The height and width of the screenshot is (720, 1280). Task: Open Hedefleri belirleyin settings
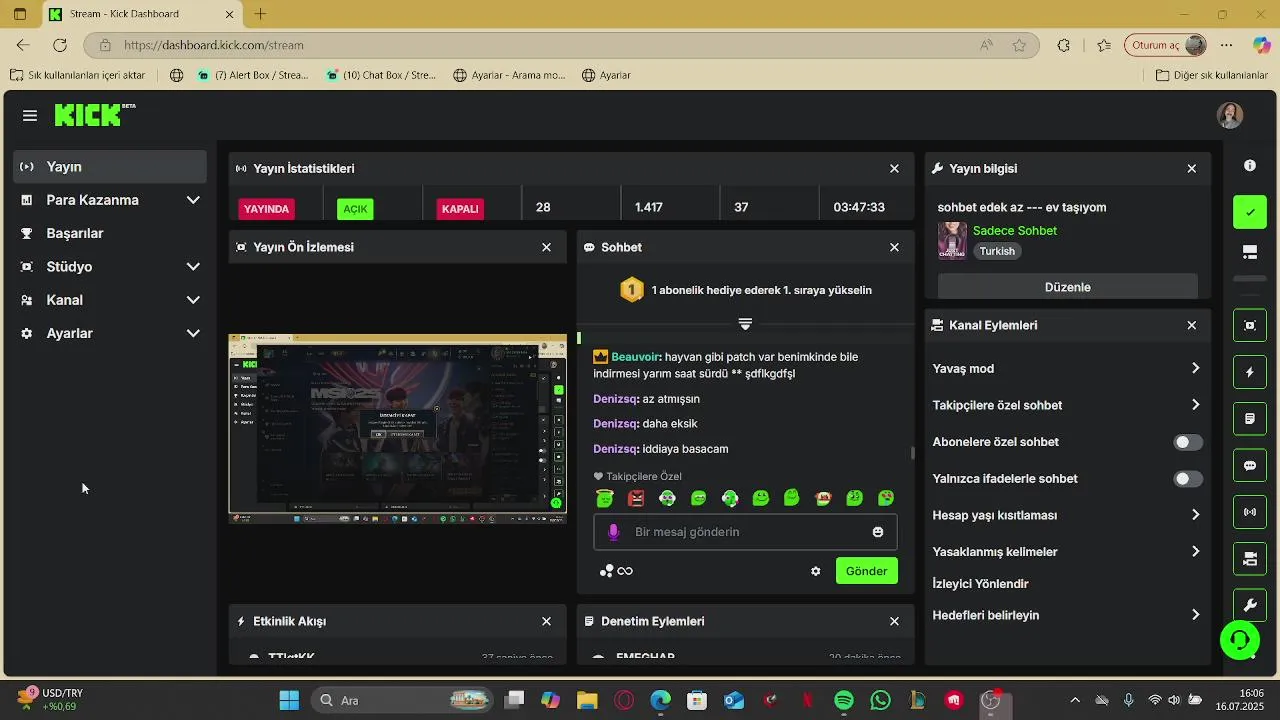coord(1066,615)
